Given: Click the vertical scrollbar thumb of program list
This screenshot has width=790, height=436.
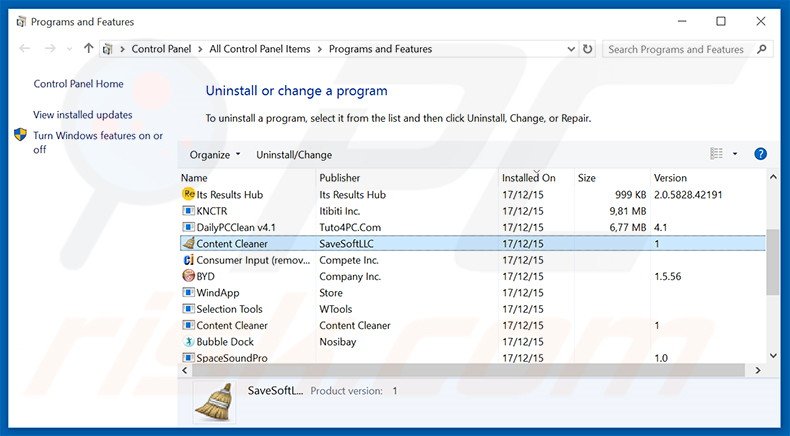Looking at the screenshot, I should tap(773, 262).
